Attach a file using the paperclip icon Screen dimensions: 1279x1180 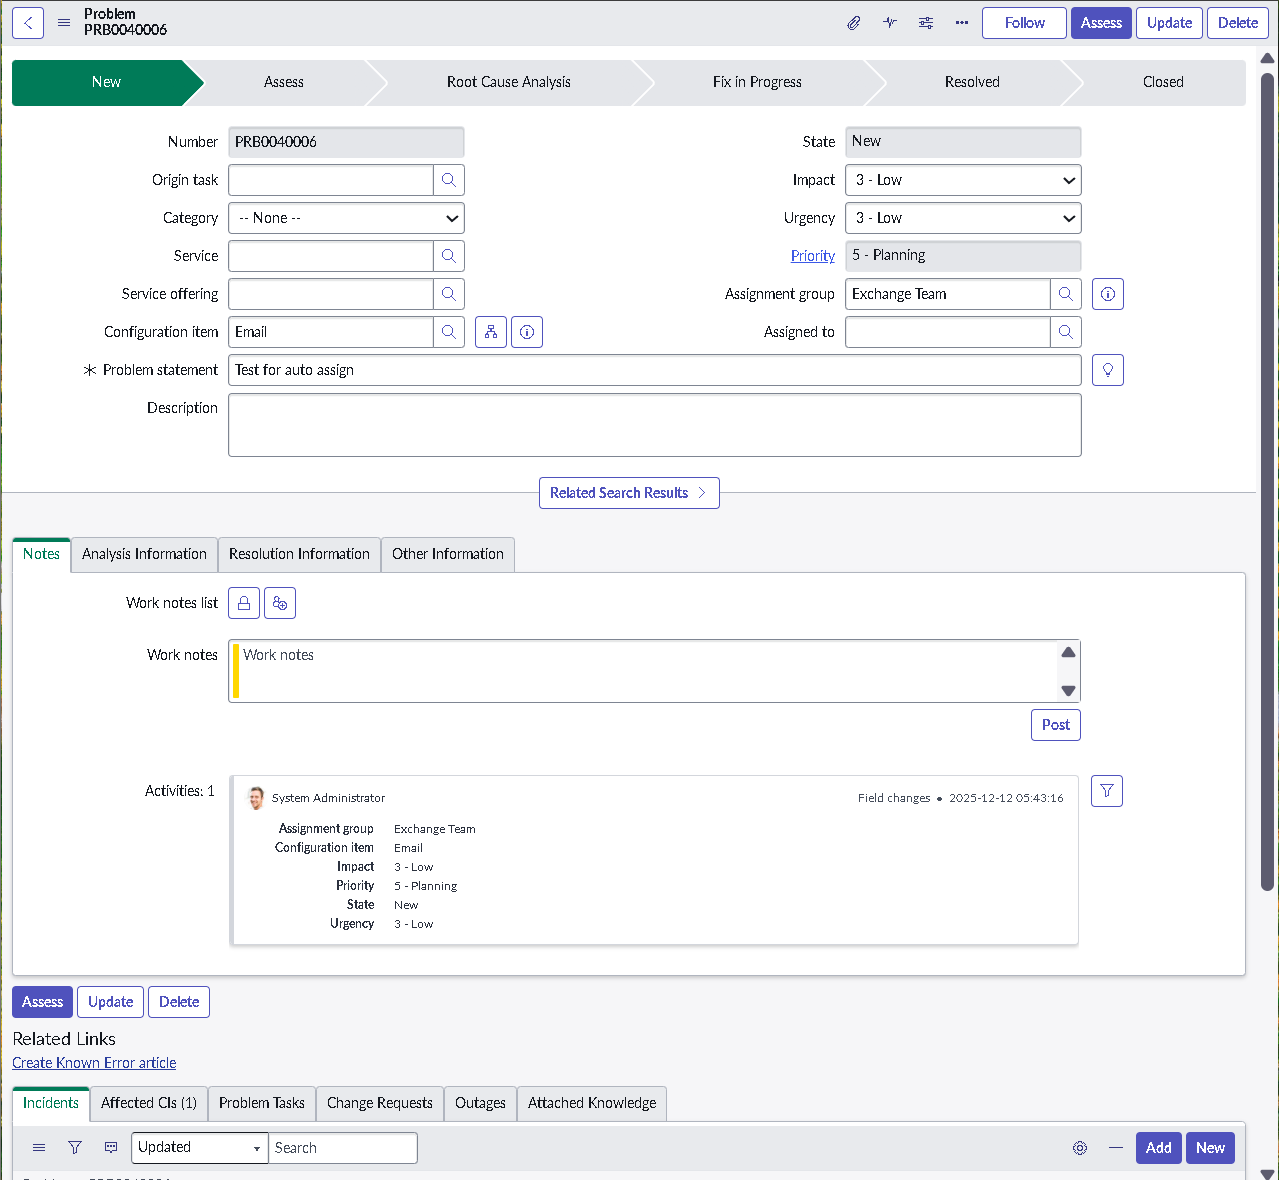[854, 22]
